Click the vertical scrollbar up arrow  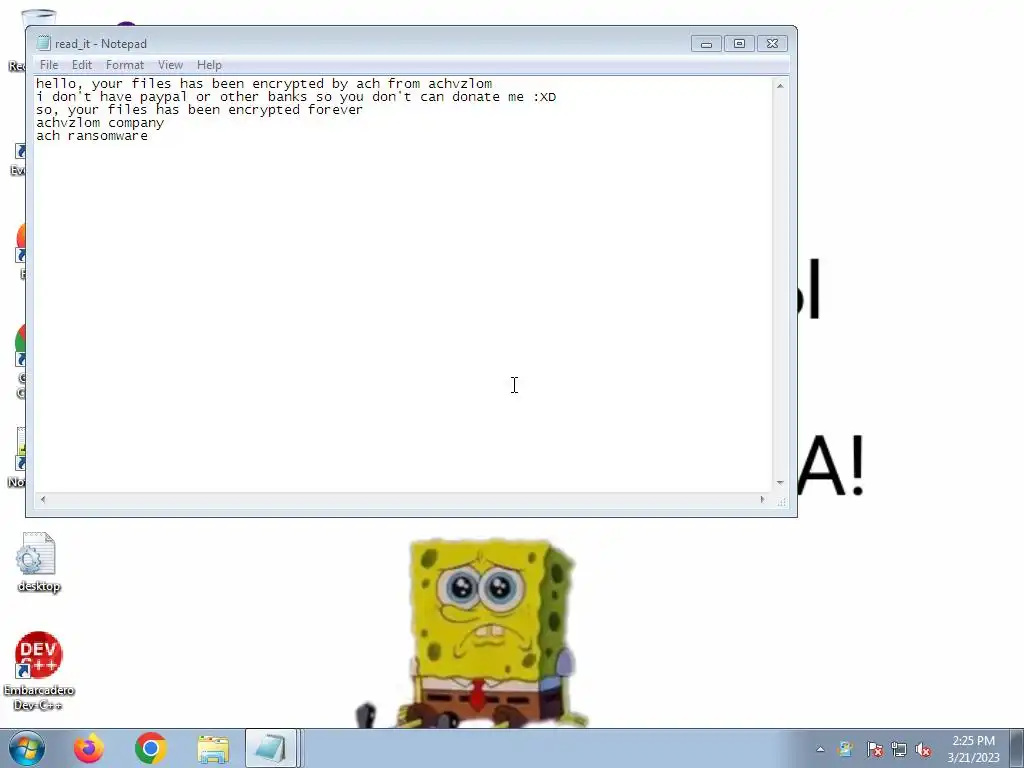coord(780,86)
